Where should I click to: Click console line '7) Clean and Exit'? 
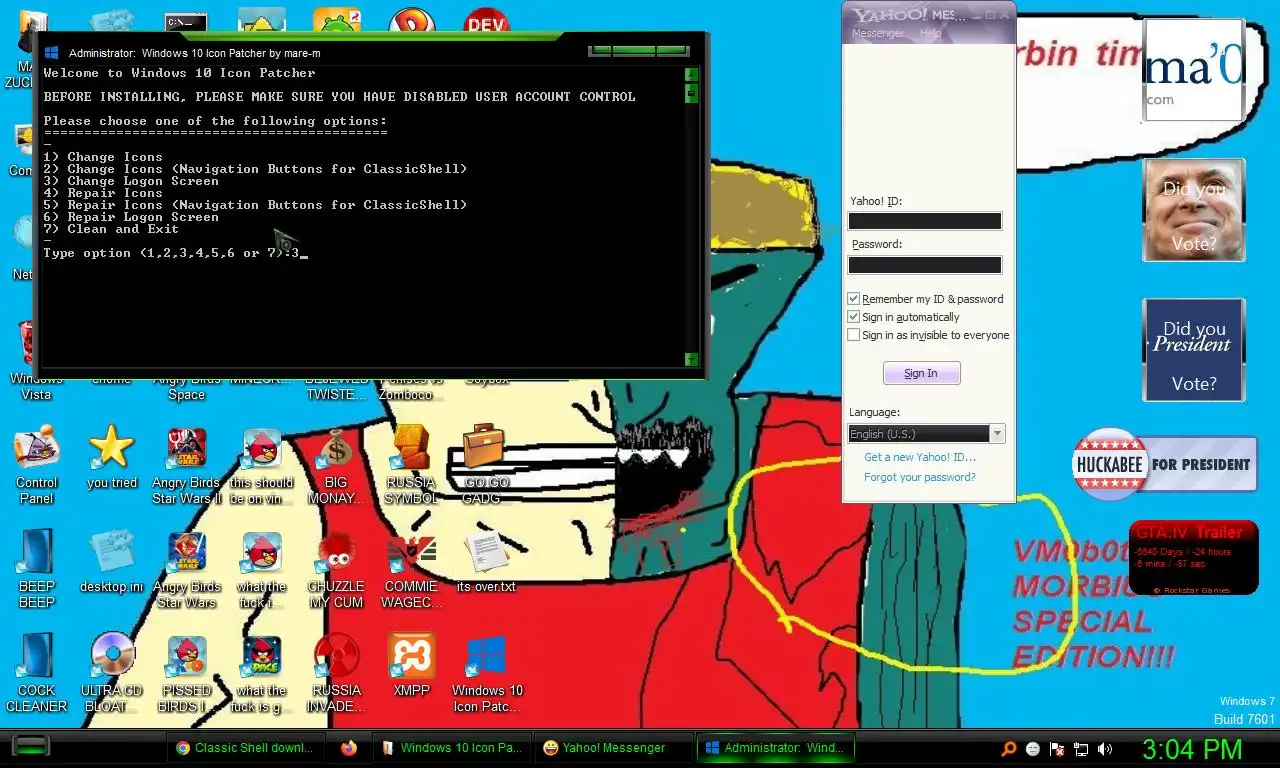(x=111, y=229)
